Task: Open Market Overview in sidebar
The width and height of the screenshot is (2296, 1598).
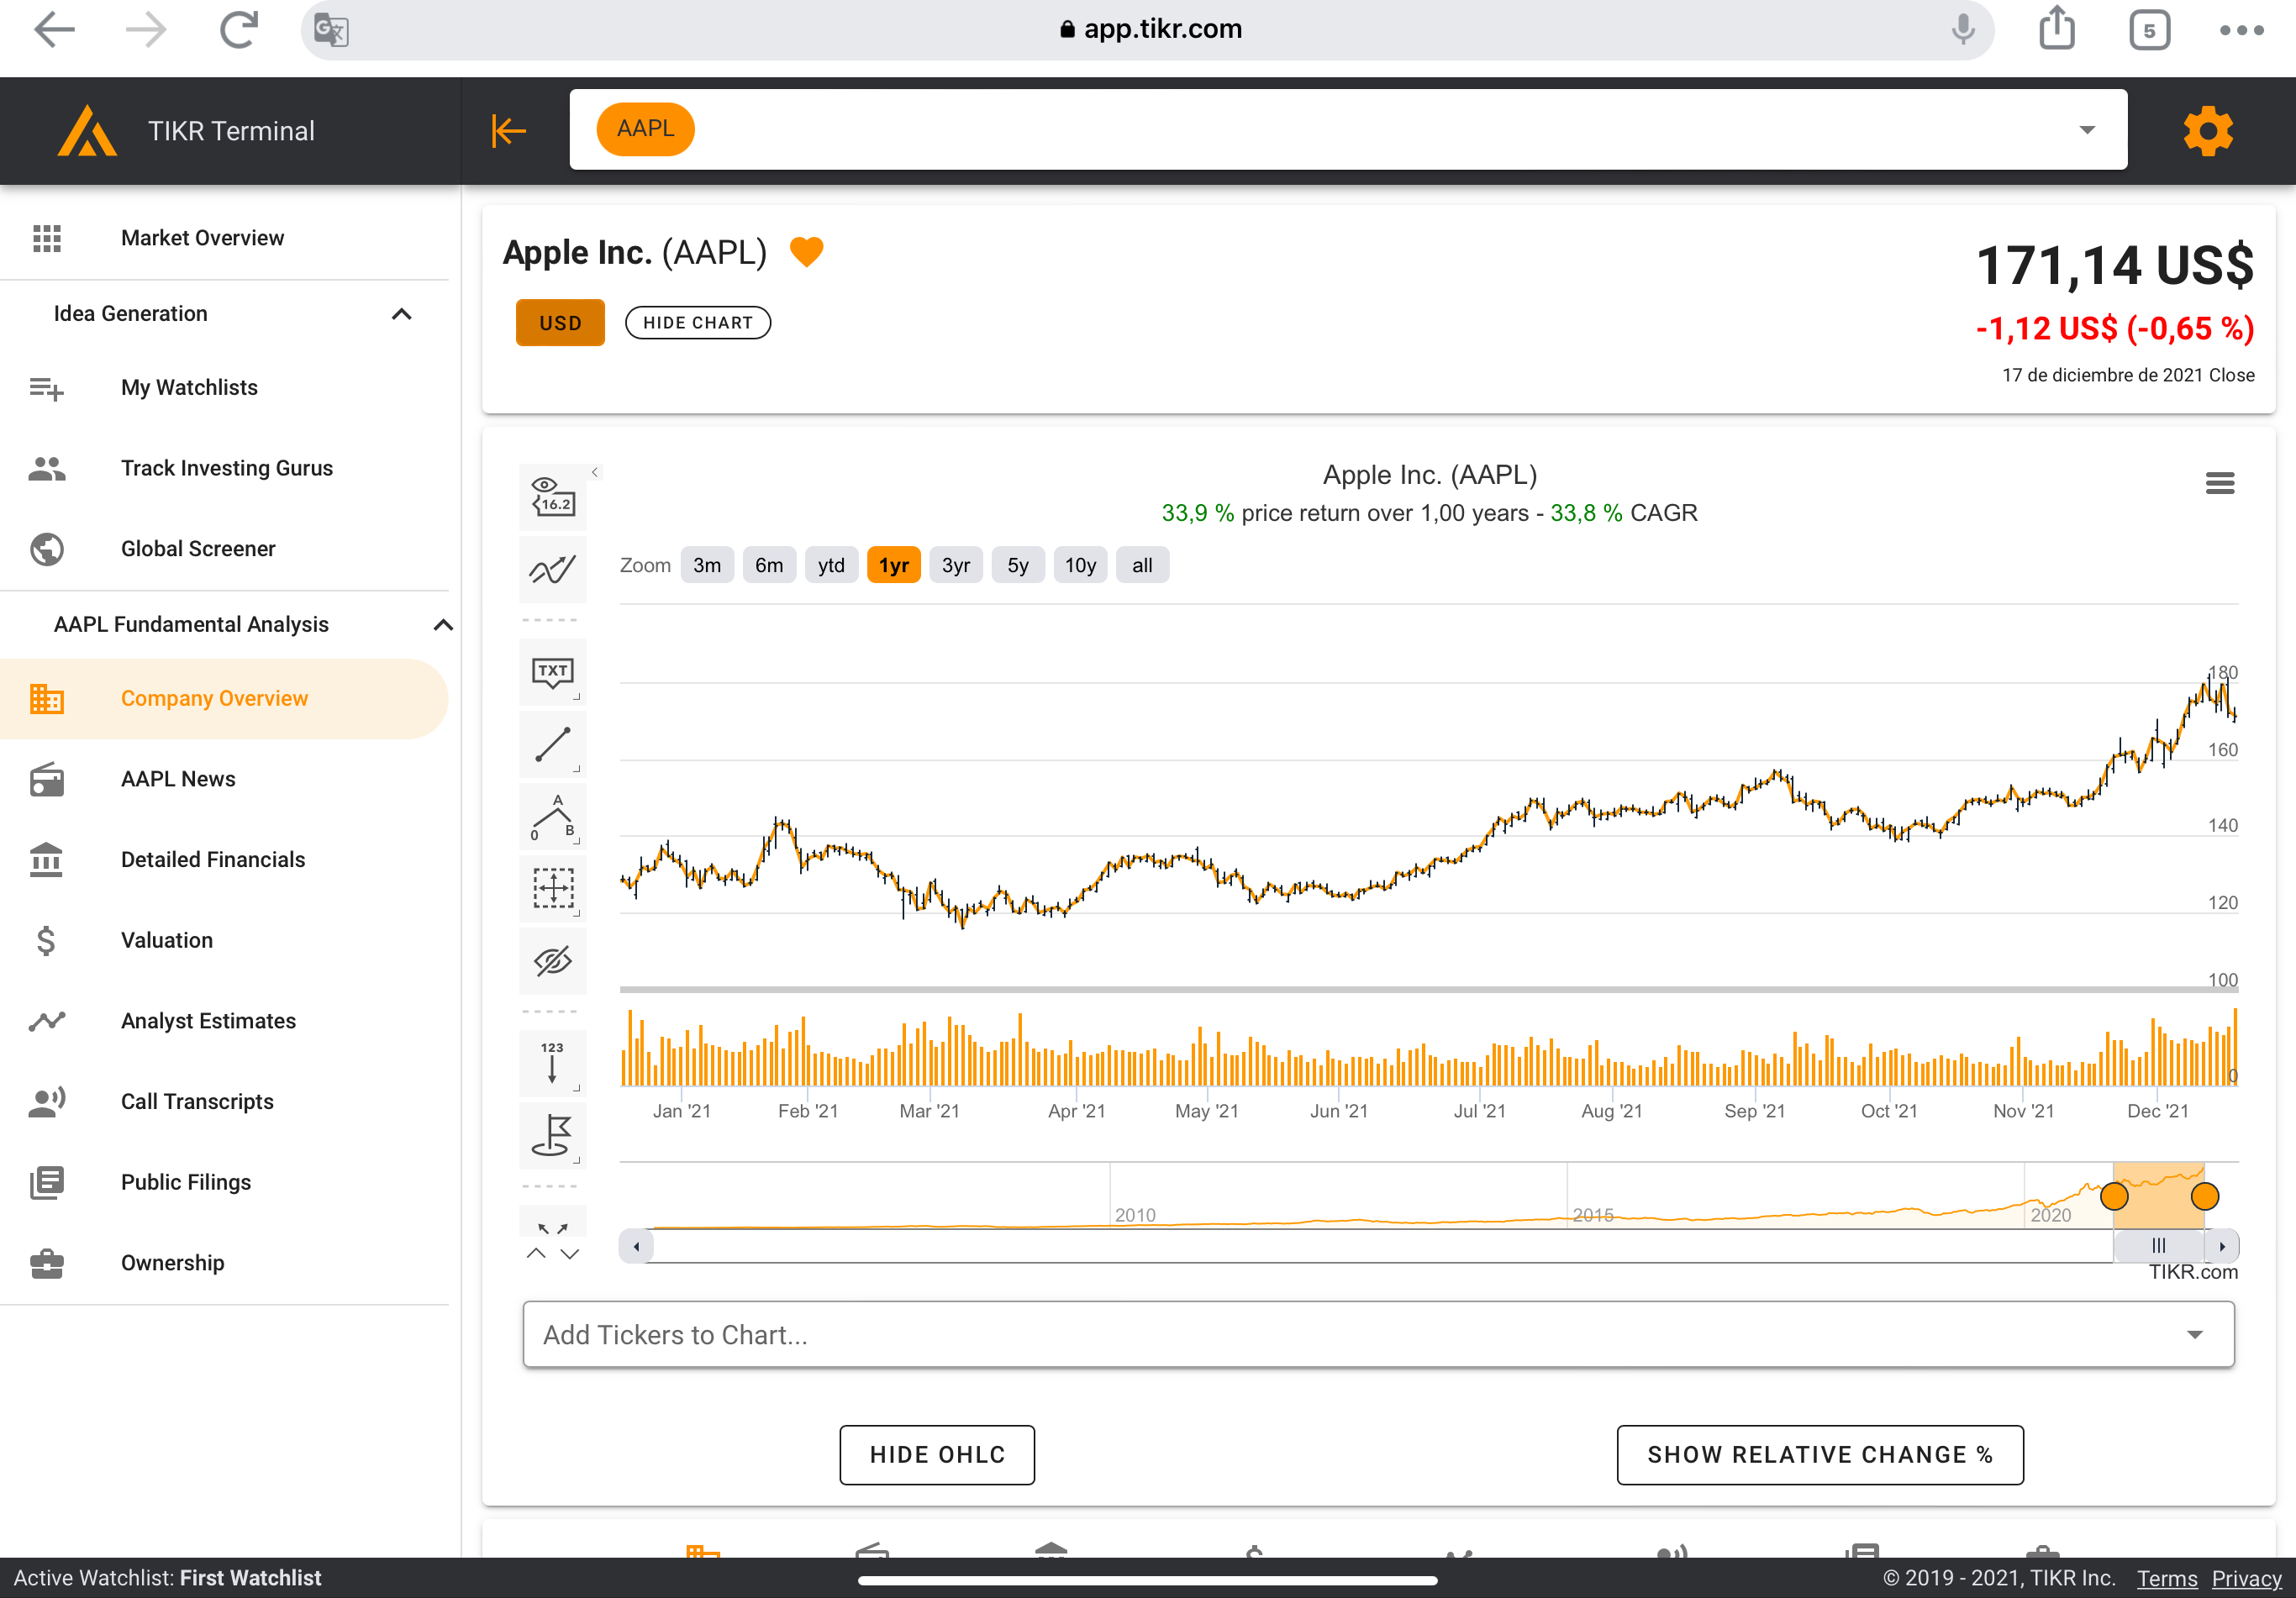Action: point(224,238)
